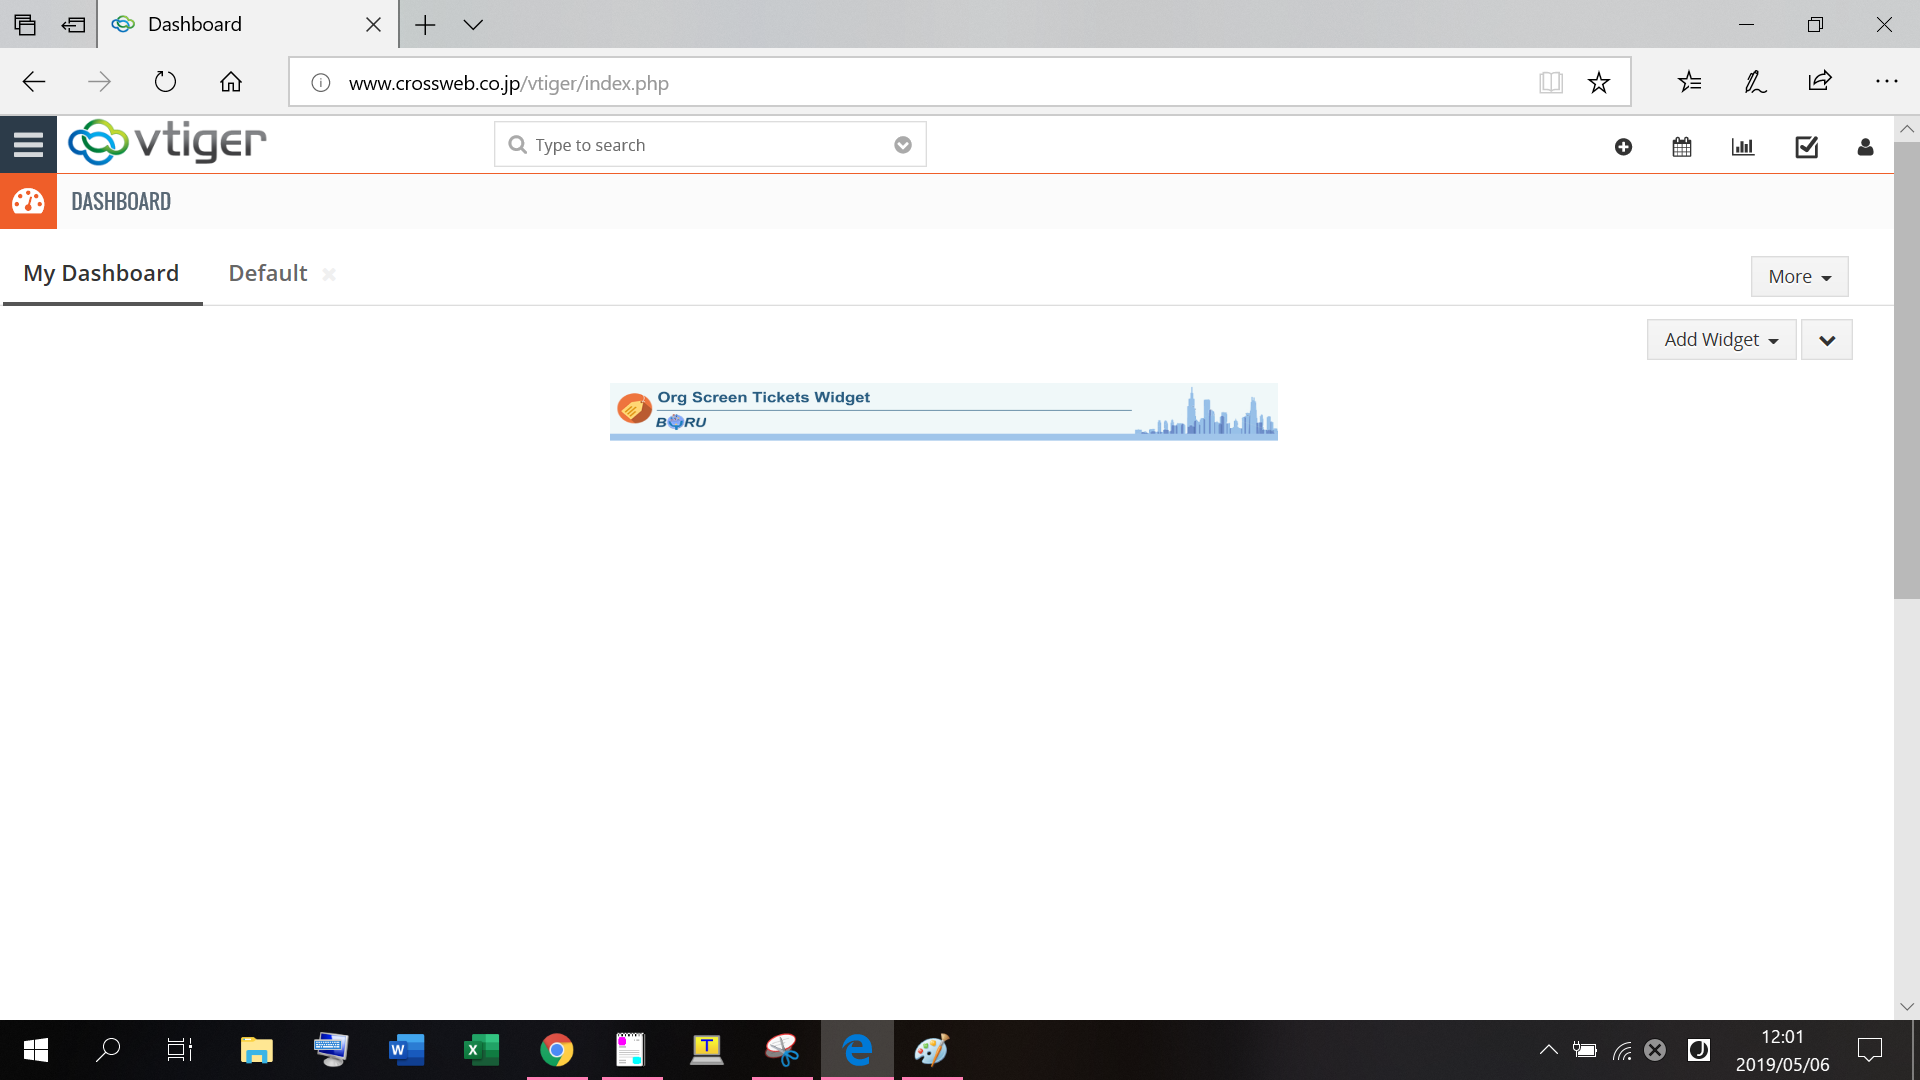The image size is (1920, 1080).
Task: Toggle reading view in address bar
Action: 1551,83
